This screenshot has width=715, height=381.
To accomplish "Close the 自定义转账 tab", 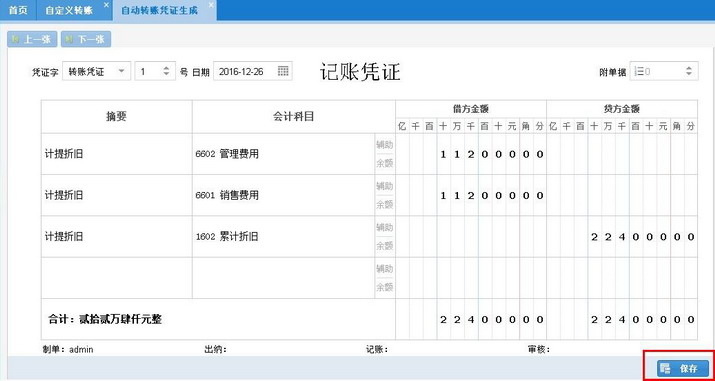I will click(x=106, y=5).
